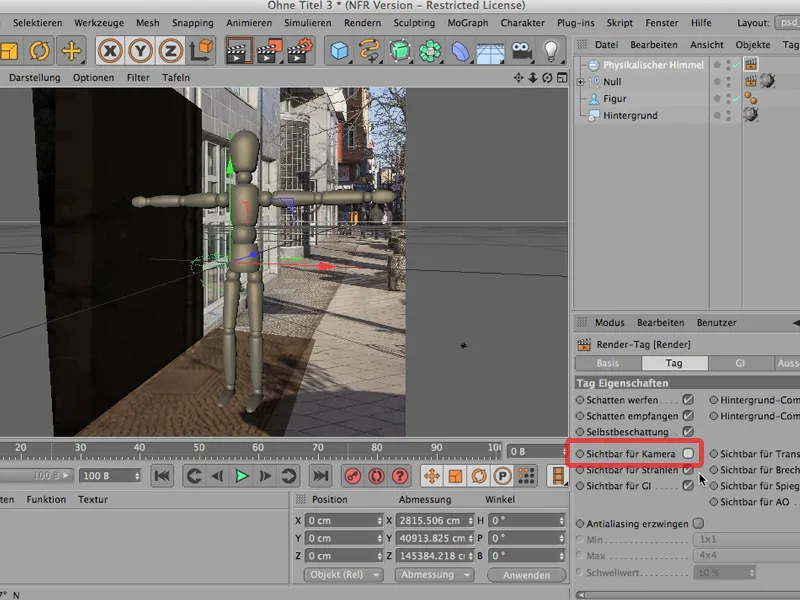Add a Cube primitive object

click(x=339, y=51)
